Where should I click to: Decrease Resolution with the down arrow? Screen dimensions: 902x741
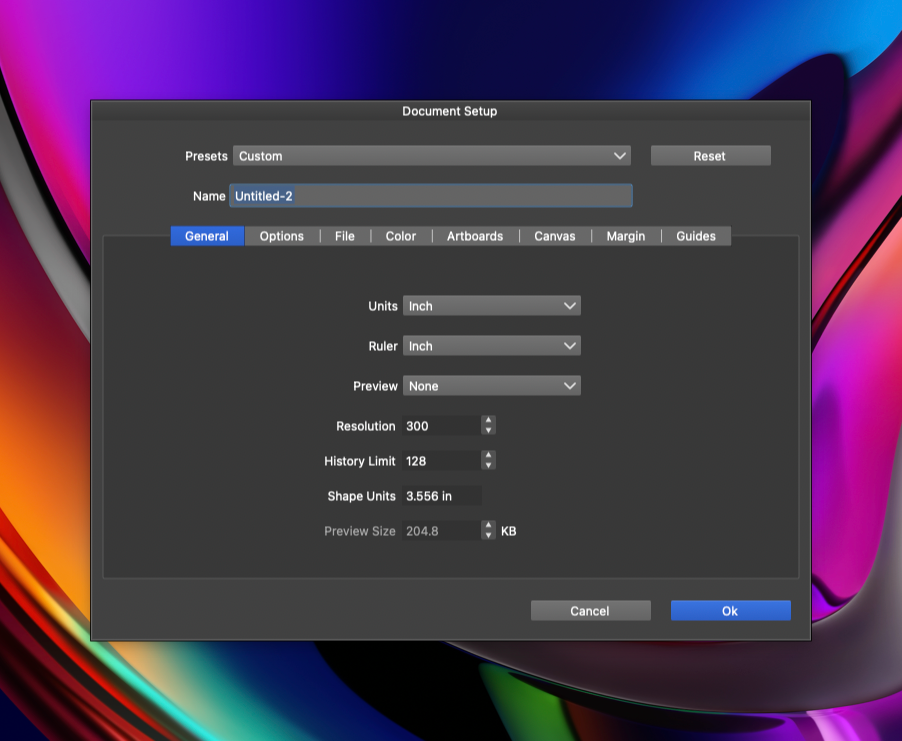[x=488, y=430]
